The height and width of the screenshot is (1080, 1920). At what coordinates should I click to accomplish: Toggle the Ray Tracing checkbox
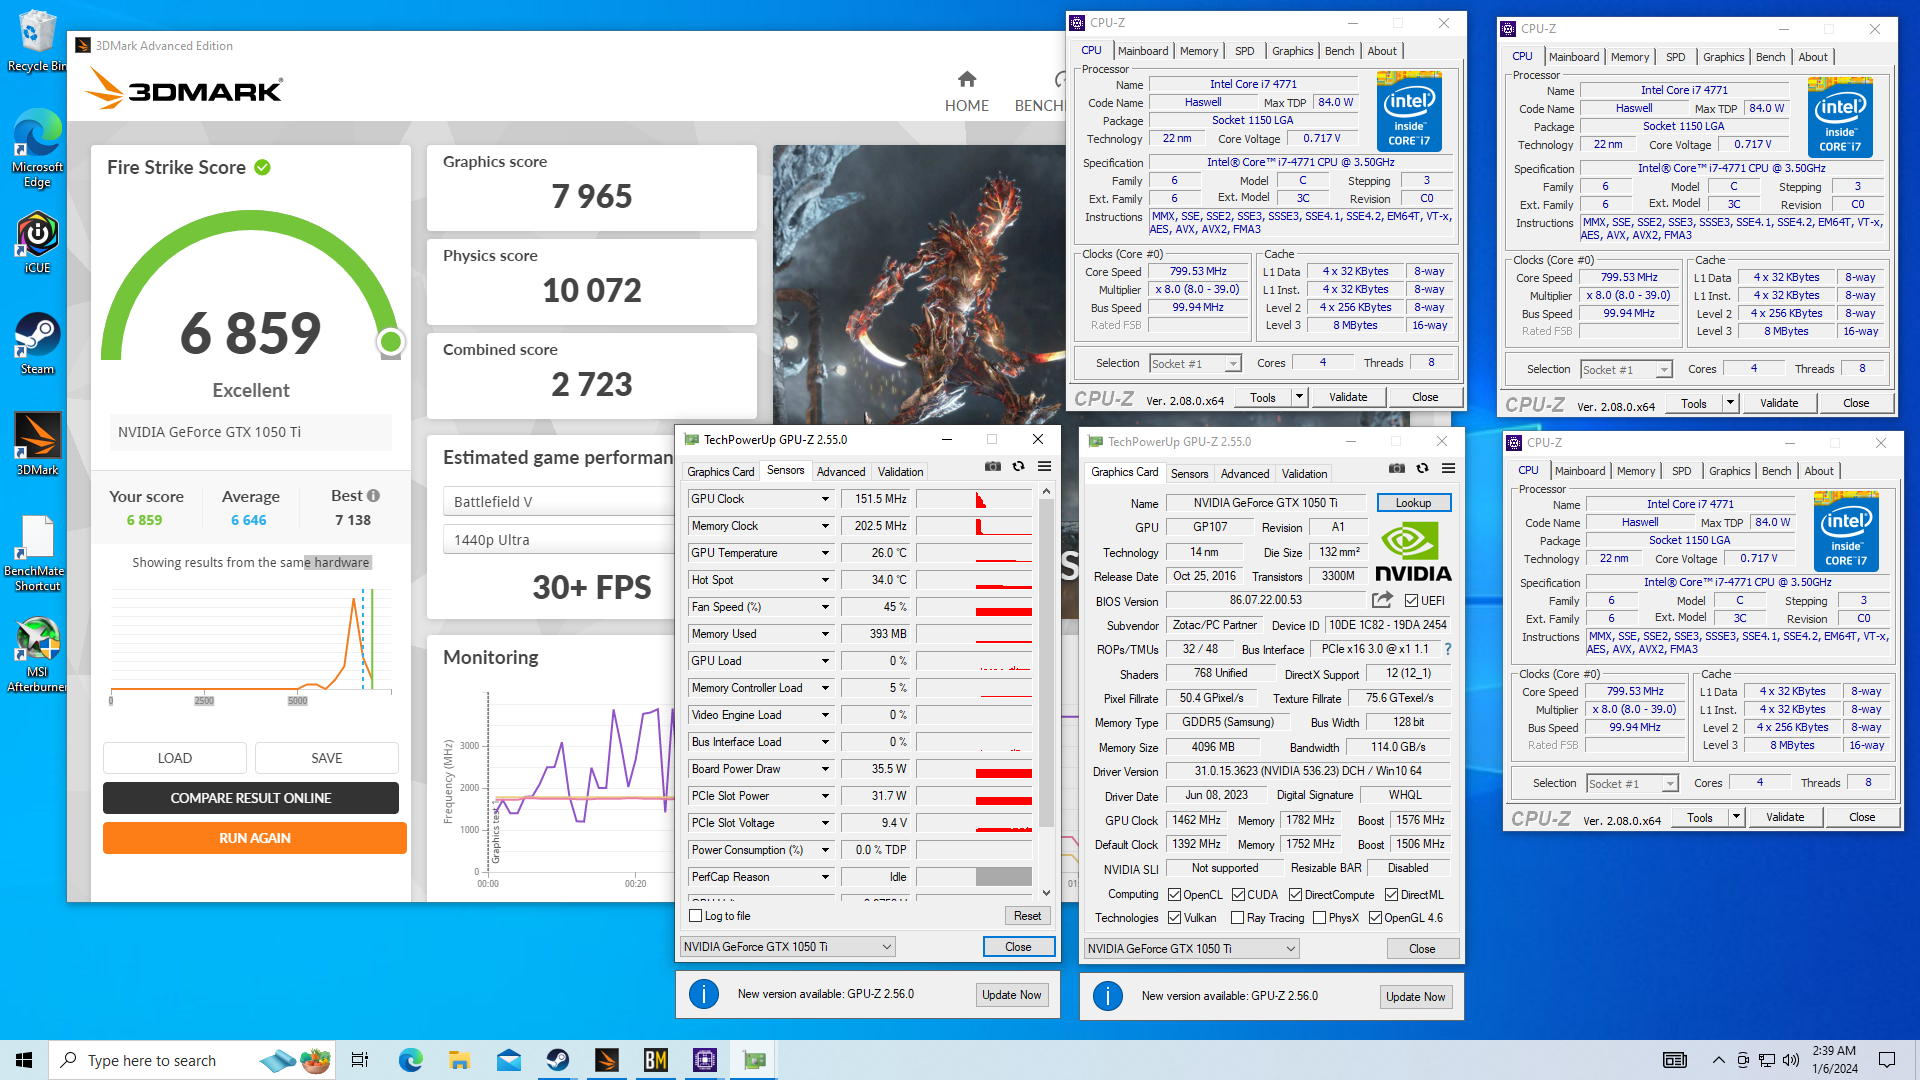(x=1238, y=918)
